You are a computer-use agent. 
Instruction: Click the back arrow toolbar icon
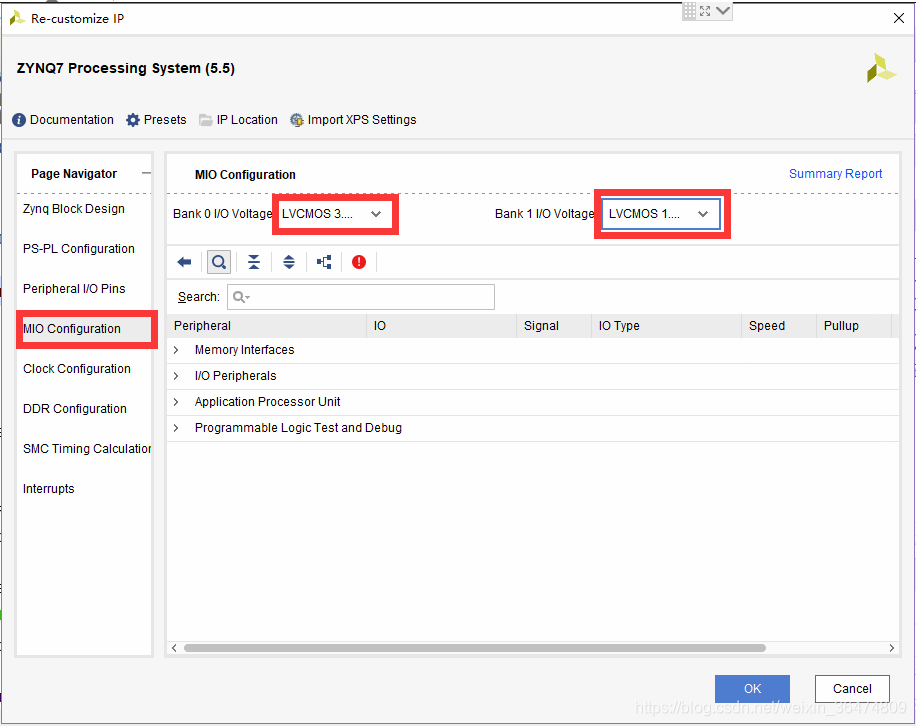coord(184,262)
